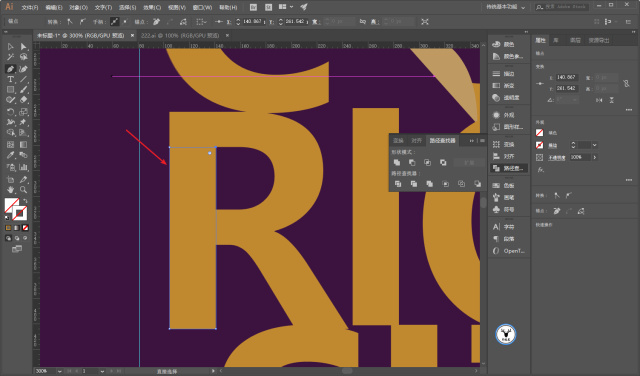Screen dimensions: 640x376
Task: Choose the Magic Wand tool
Action: 11,57
